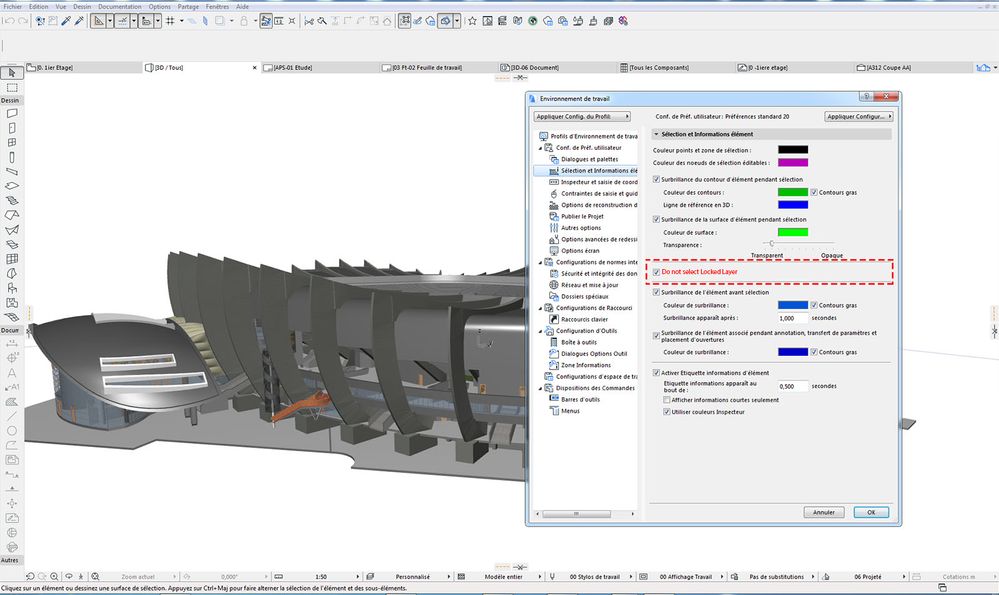999x595 pixels.
Task: Switch to '[APS-01 Etude]' tab
Action: [x=294, y=67]
